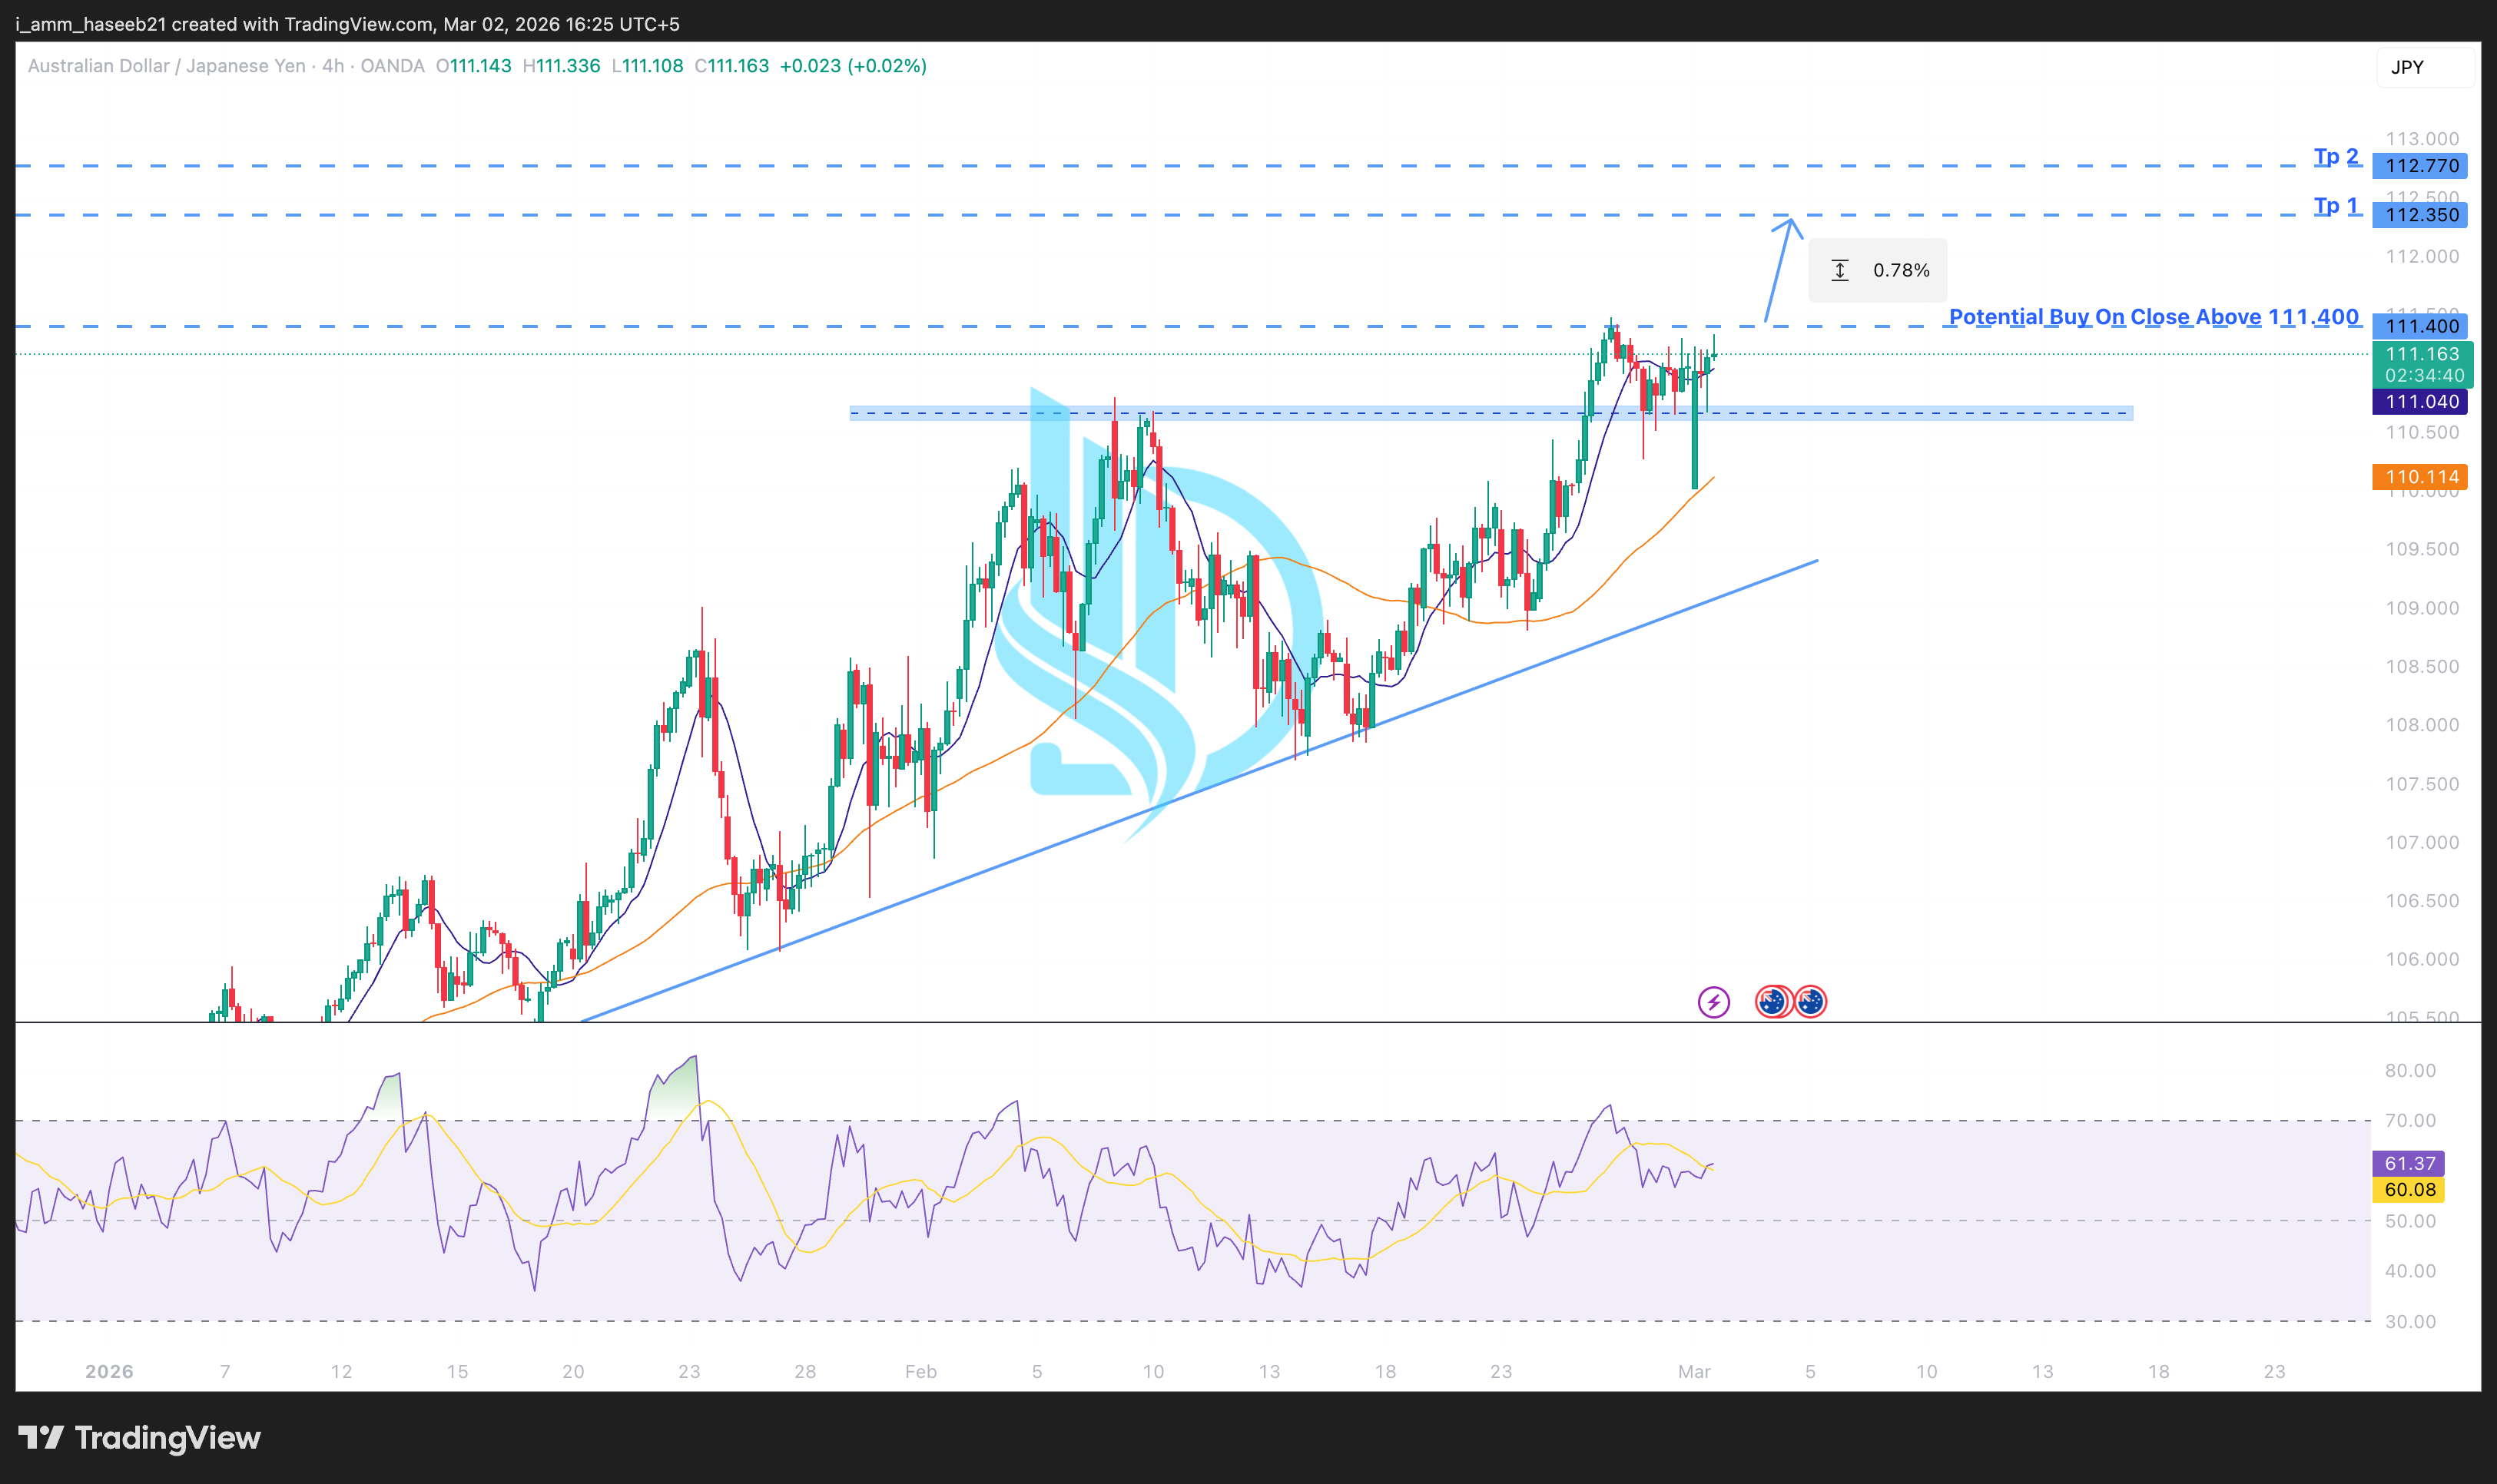
Task: Click the orange 110.114 moving average tag
Action: tap(2419, 477)
